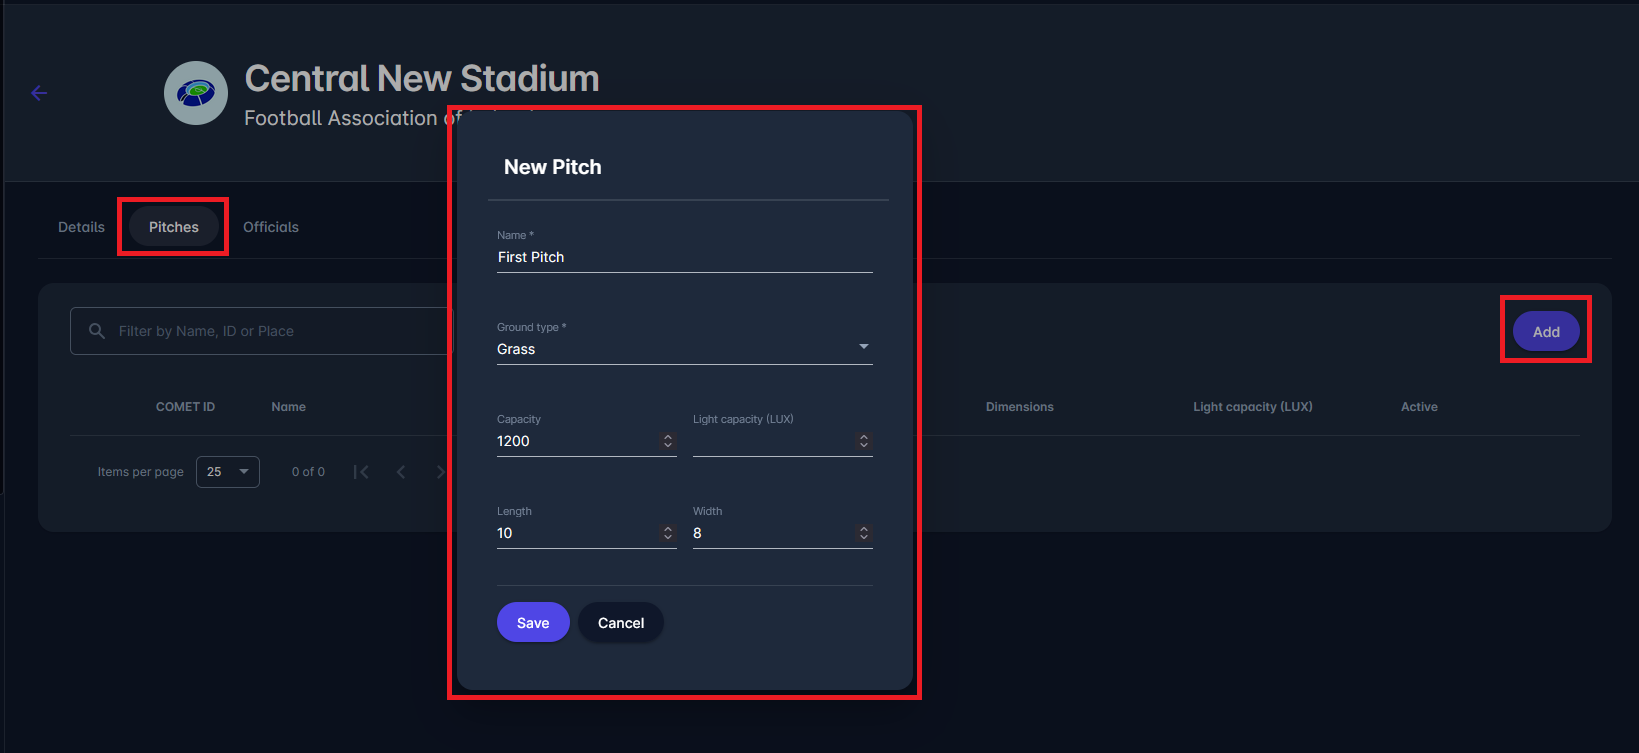Open the Officials tab
This screenshot has width=1639, height=753.
click(271, 227)
